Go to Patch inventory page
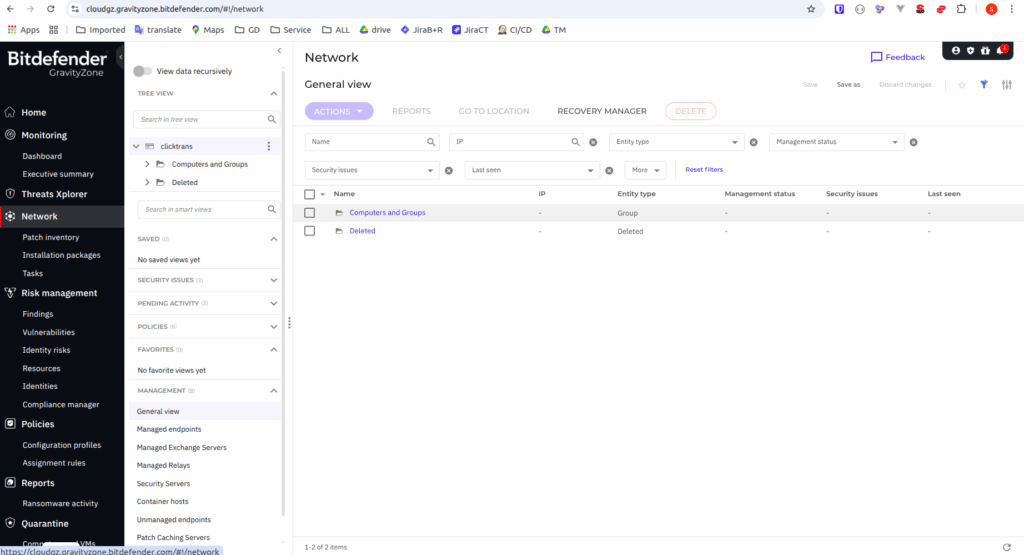1024x555 pixels. pyautogui.click(x=50, y=237)
